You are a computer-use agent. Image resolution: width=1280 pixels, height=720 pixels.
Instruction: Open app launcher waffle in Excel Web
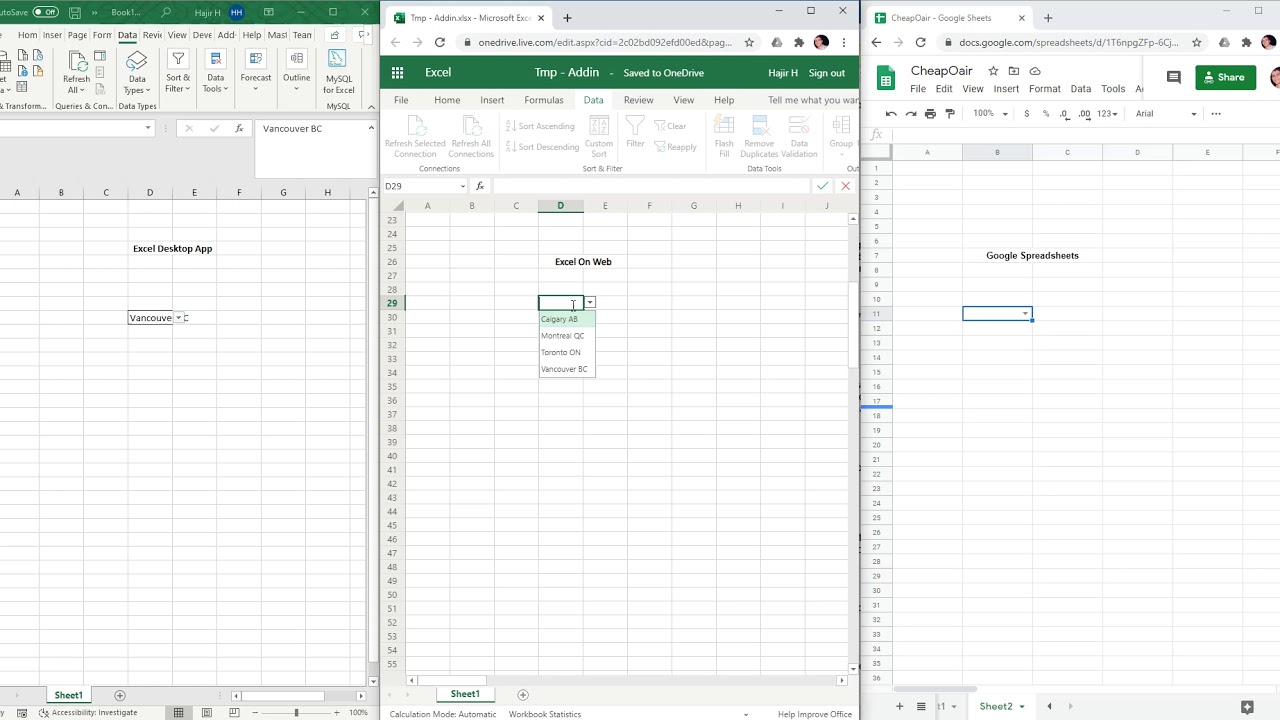(397, 72)
